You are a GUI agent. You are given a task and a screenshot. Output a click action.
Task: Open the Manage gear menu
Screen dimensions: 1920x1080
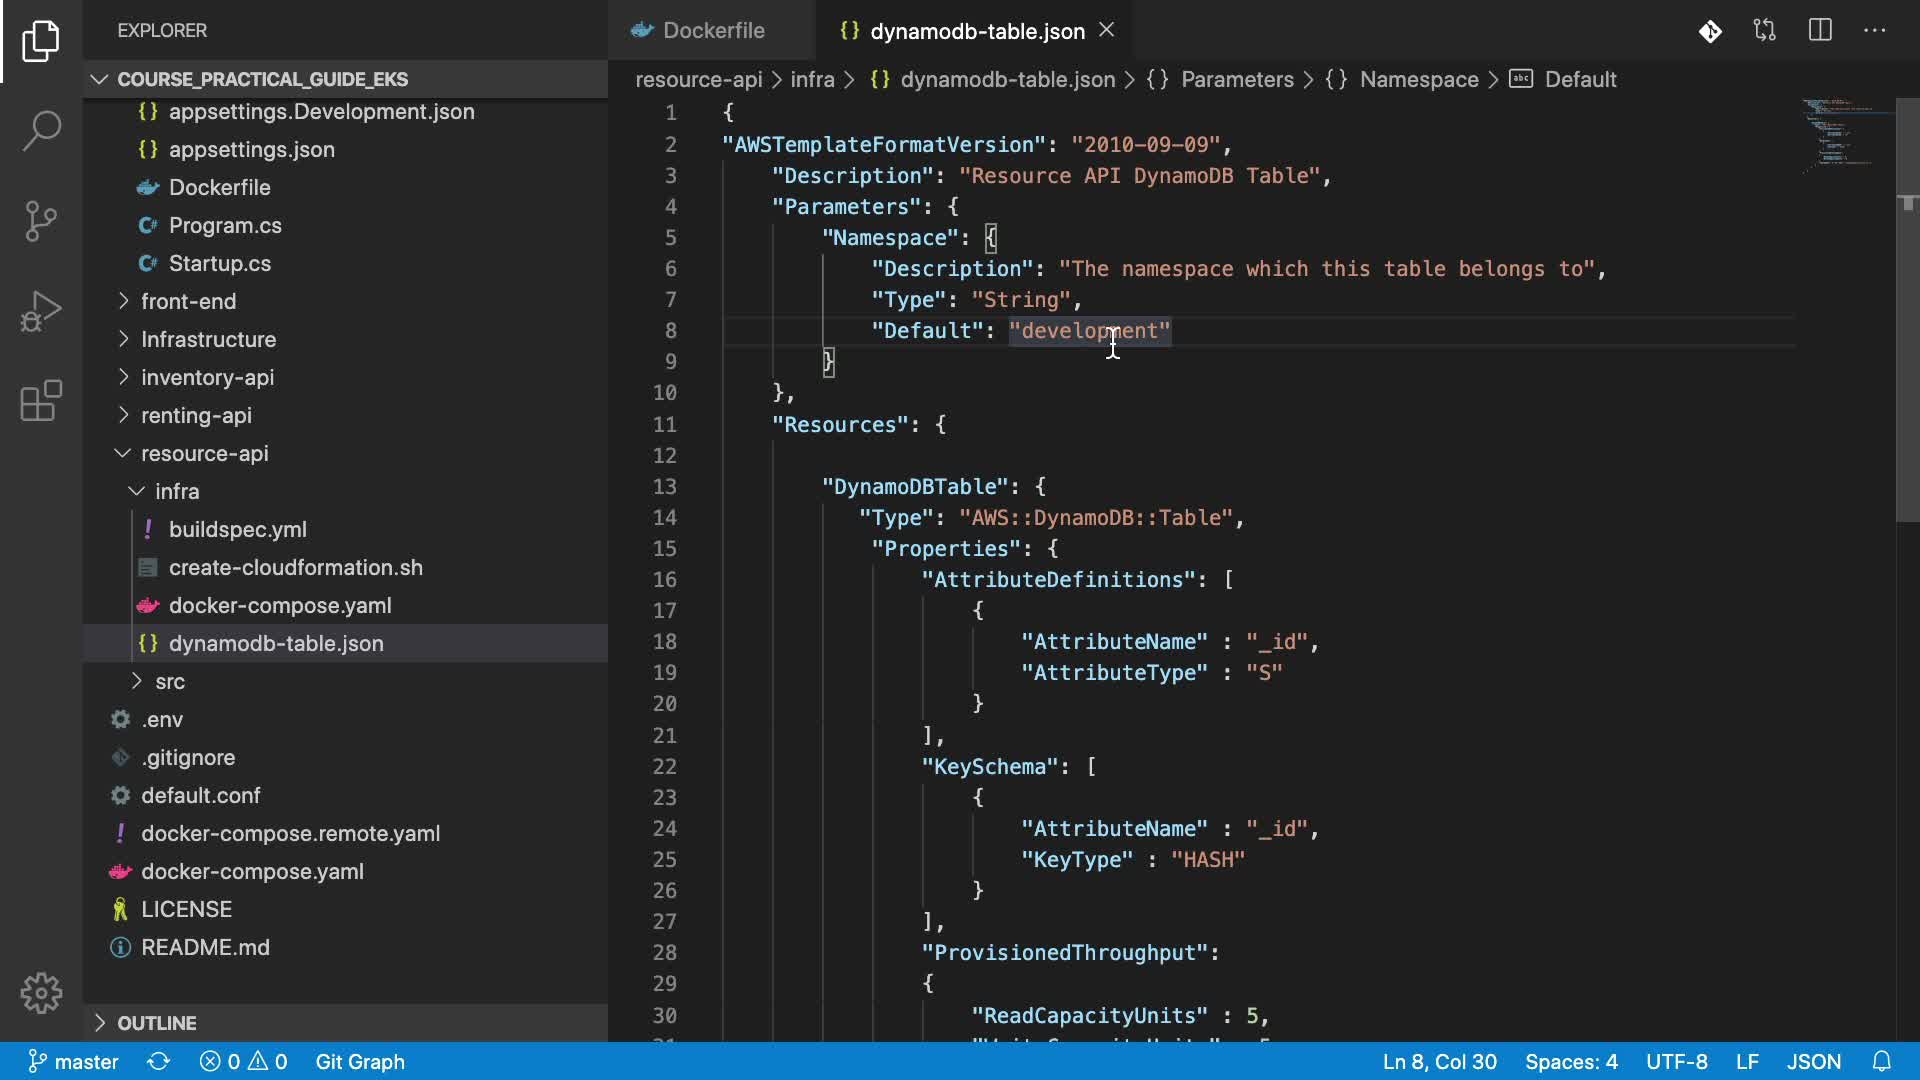[41, 993]
